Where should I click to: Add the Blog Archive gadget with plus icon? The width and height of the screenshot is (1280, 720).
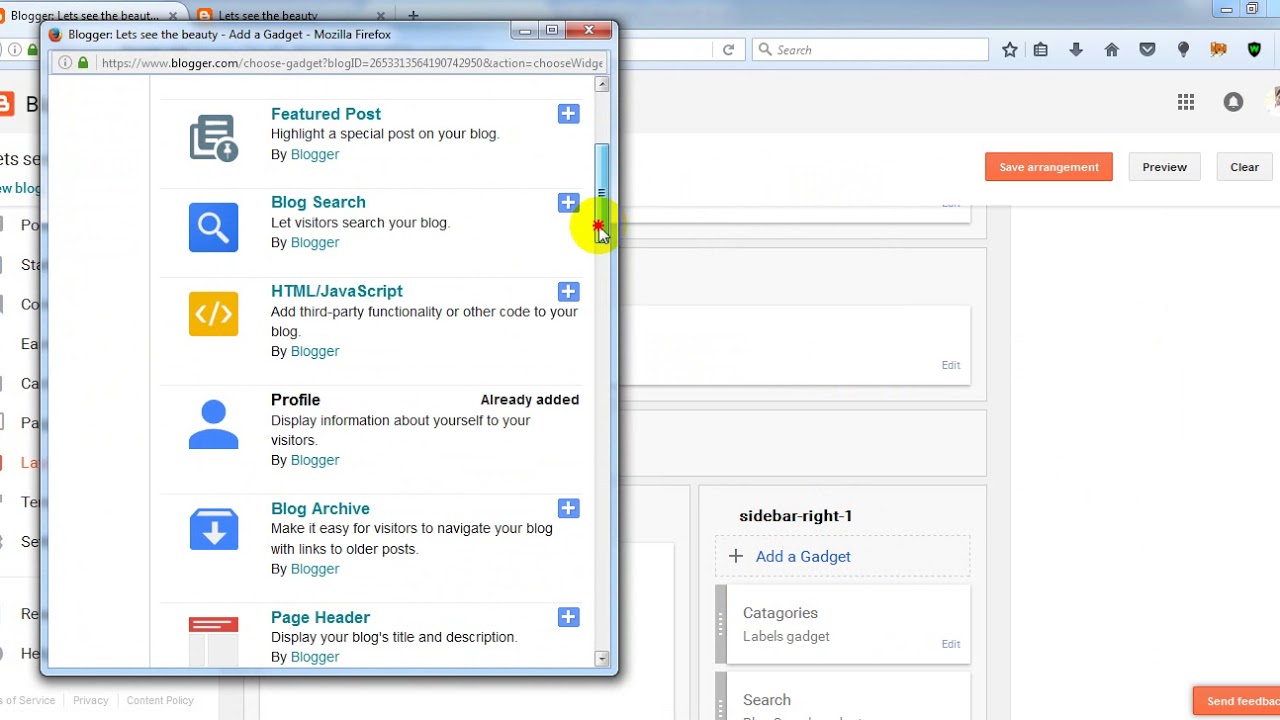click(x=568, y=509)
